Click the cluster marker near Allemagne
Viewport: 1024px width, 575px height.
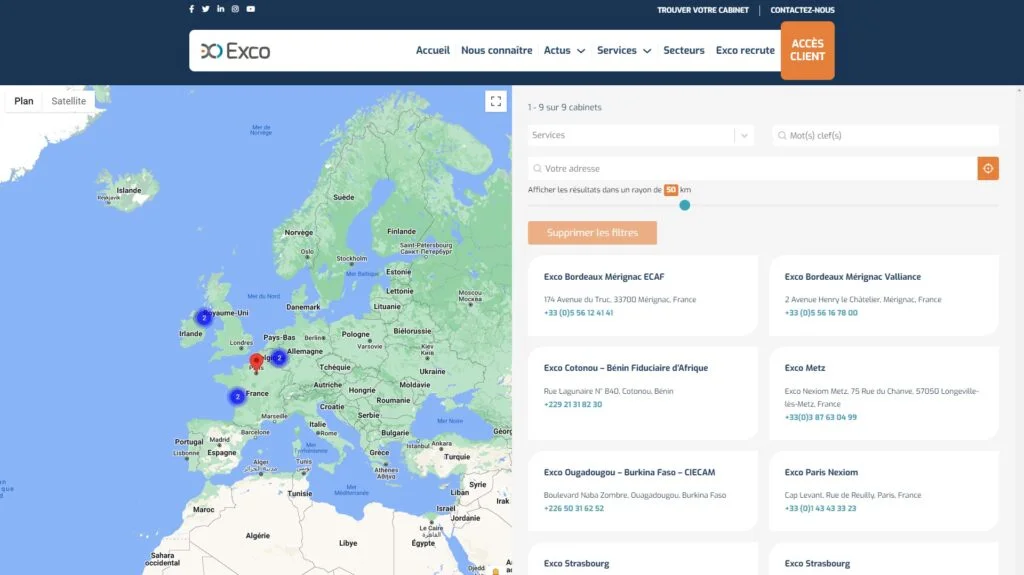coord(279,357)
